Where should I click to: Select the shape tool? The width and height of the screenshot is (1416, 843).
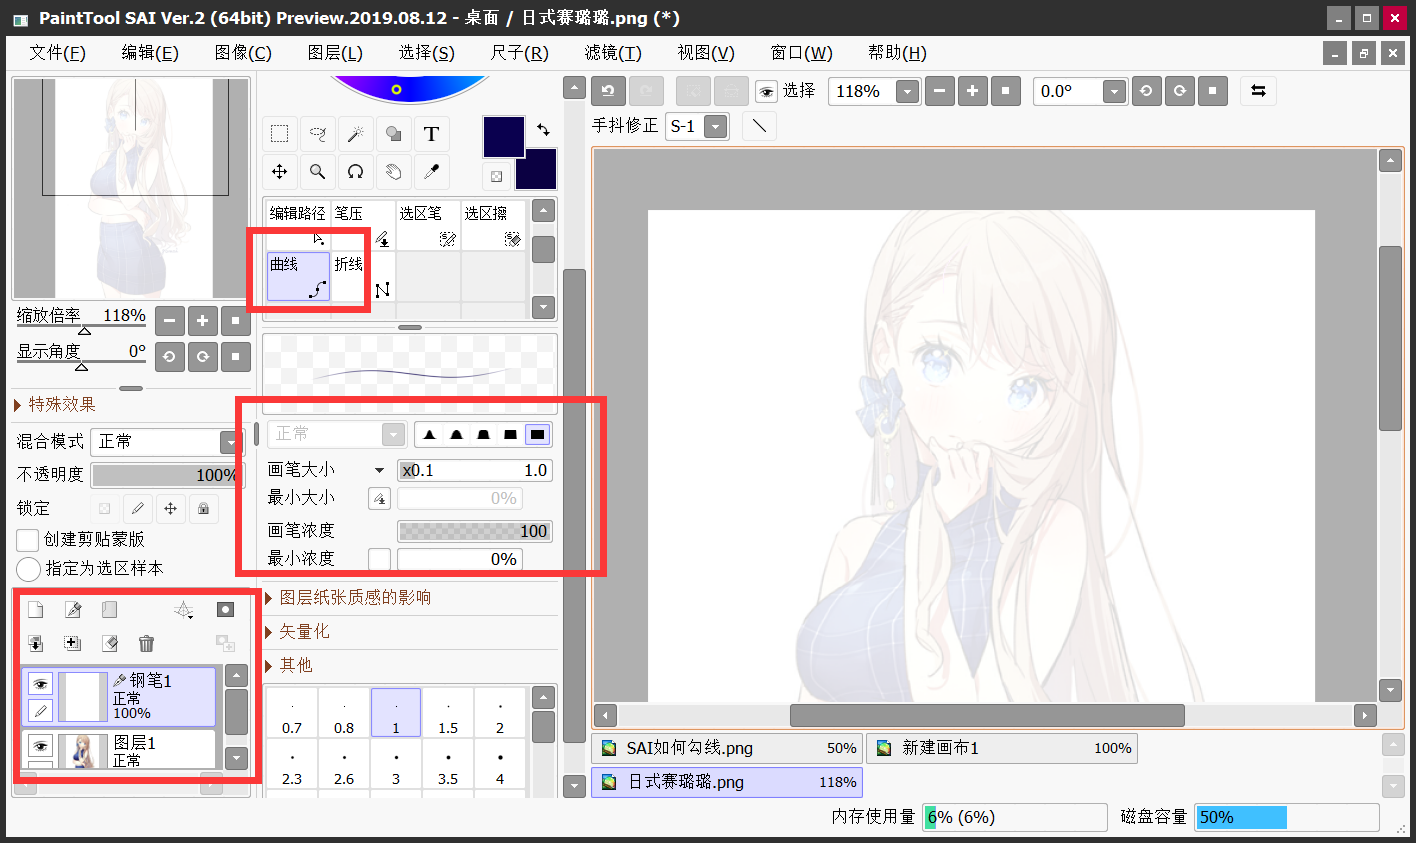point(393,134)
